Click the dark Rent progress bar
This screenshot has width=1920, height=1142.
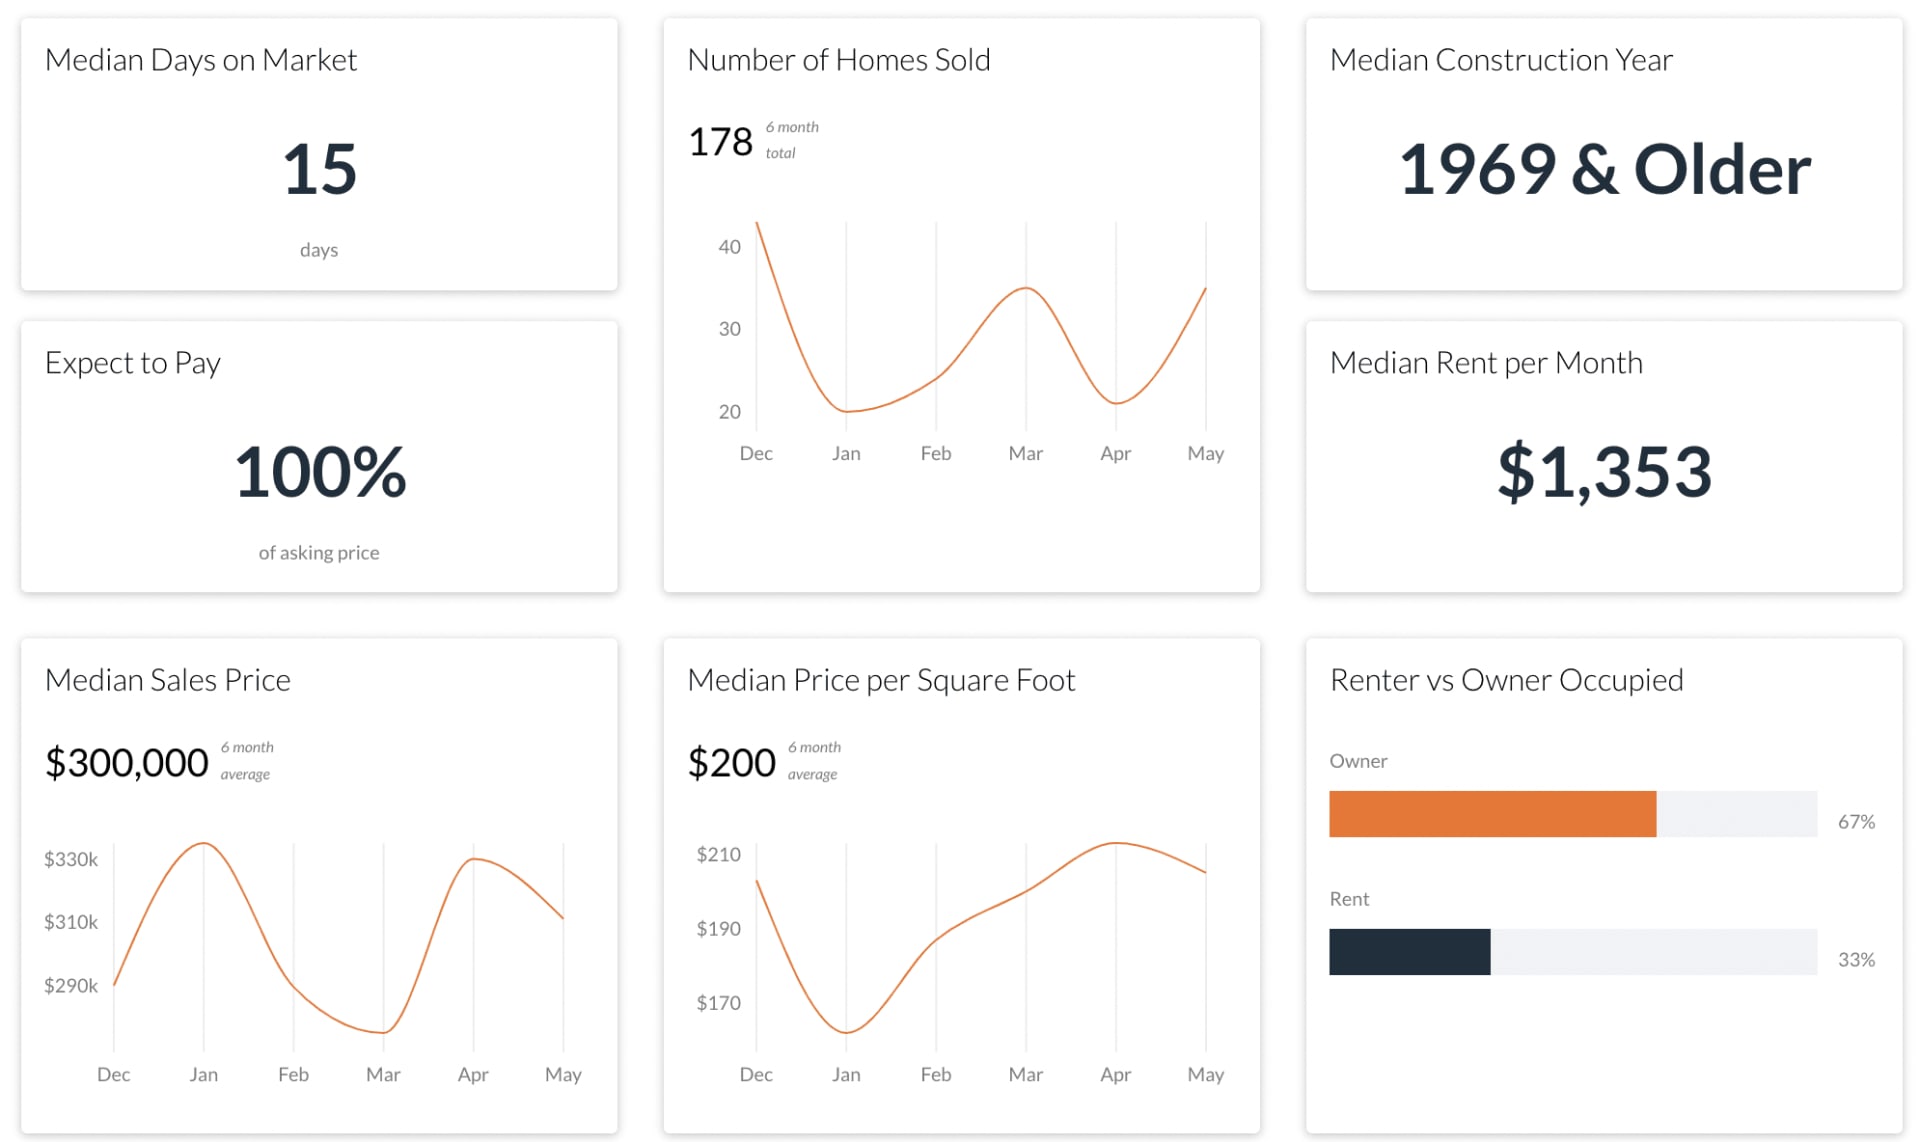click(x=1408, y=952)
